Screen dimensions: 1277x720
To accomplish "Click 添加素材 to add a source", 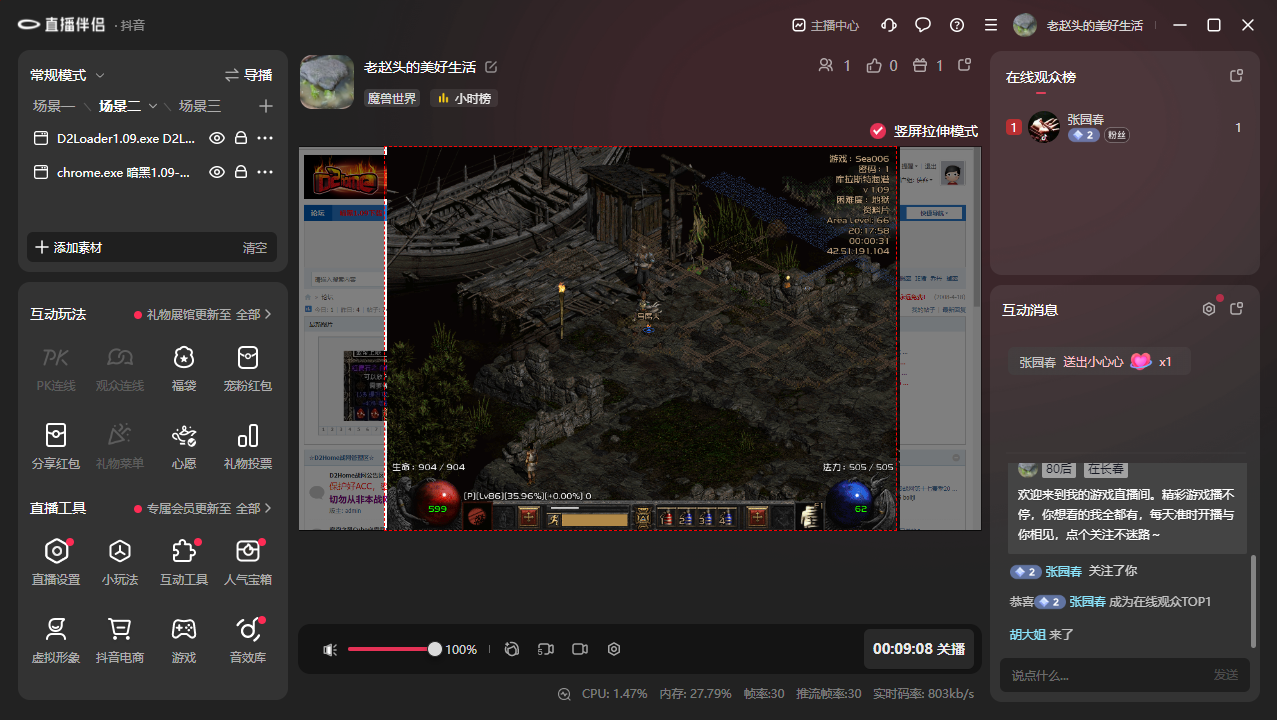I will [69, 247].
